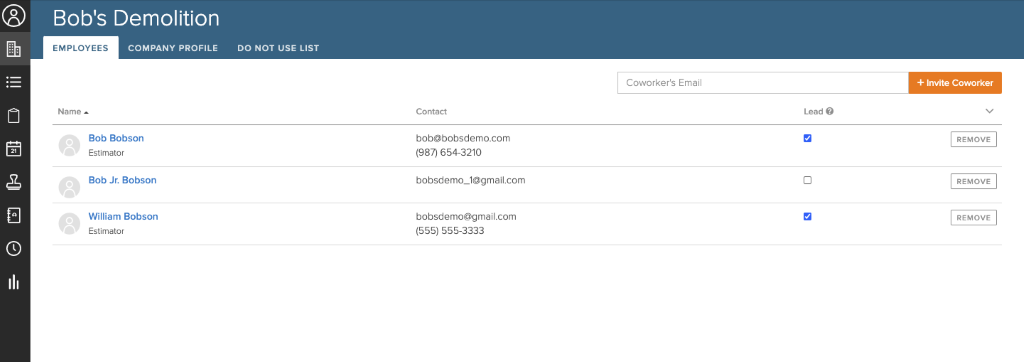The image size is (1024, 362).
Task: Uncheck Lead checkbox for William Bobson
Action: [807, 216]
